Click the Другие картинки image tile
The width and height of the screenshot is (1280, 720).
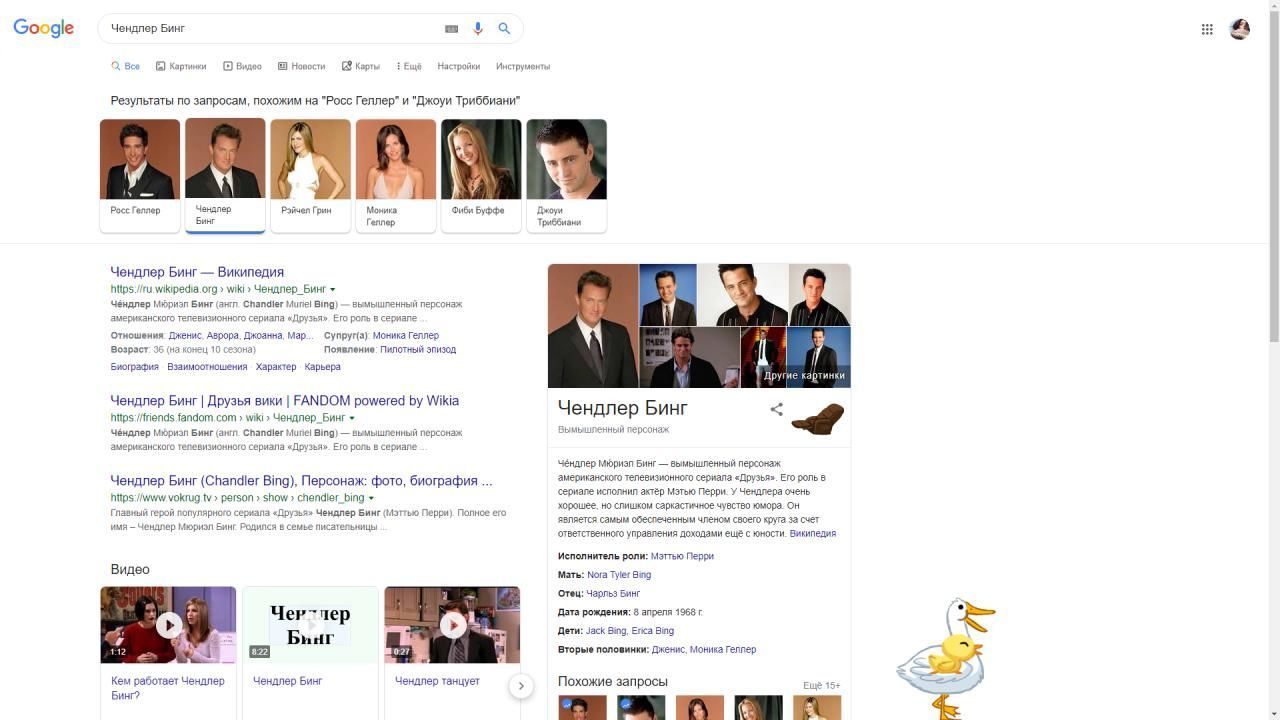click(x=819, y=357)
